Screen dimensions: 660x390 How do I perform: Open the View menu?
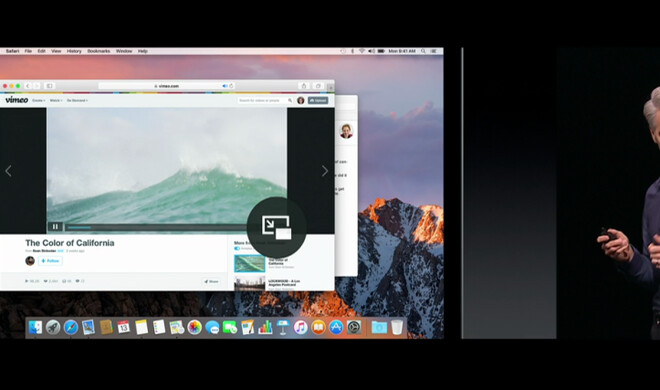click(56, 51)
